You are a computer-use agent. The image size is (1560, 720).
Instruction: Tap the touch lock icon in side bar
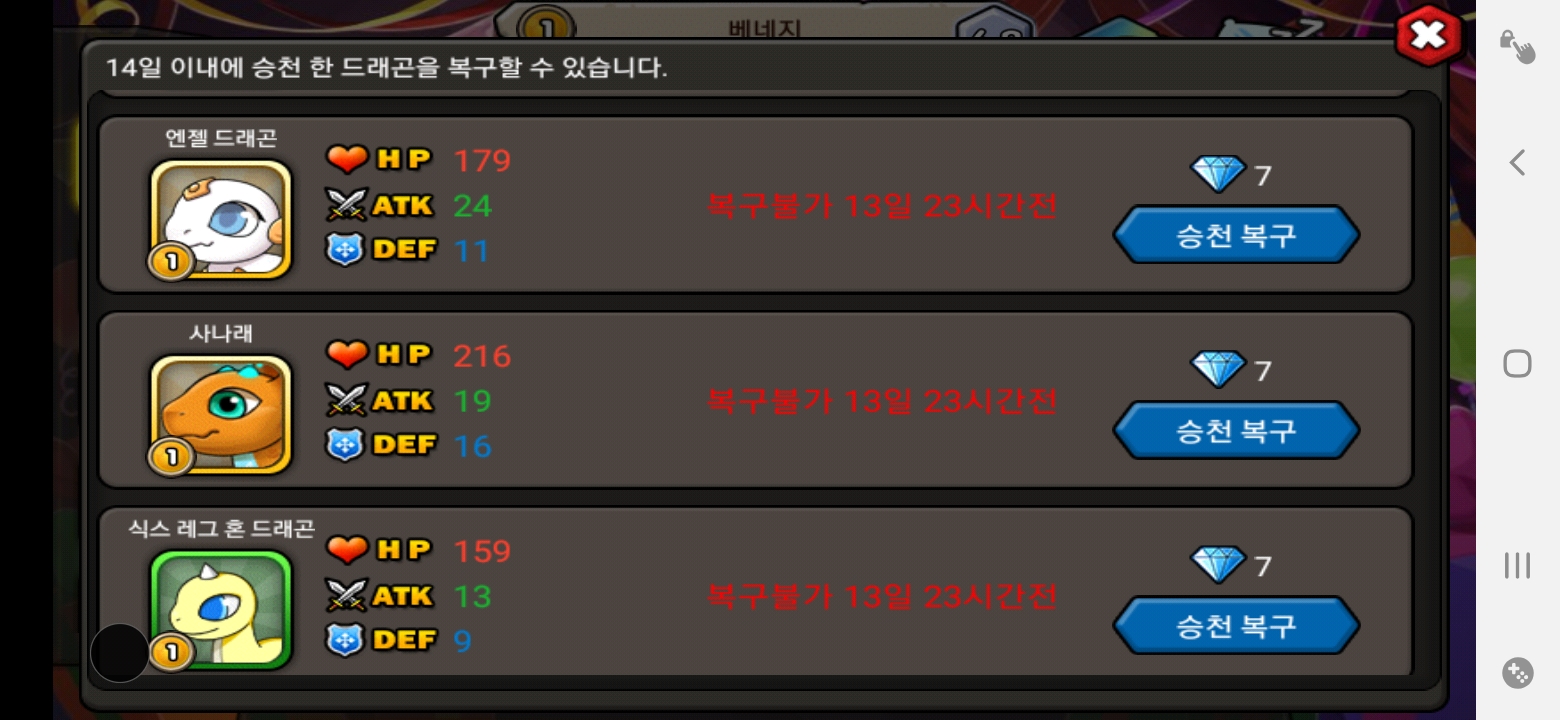1517,45
